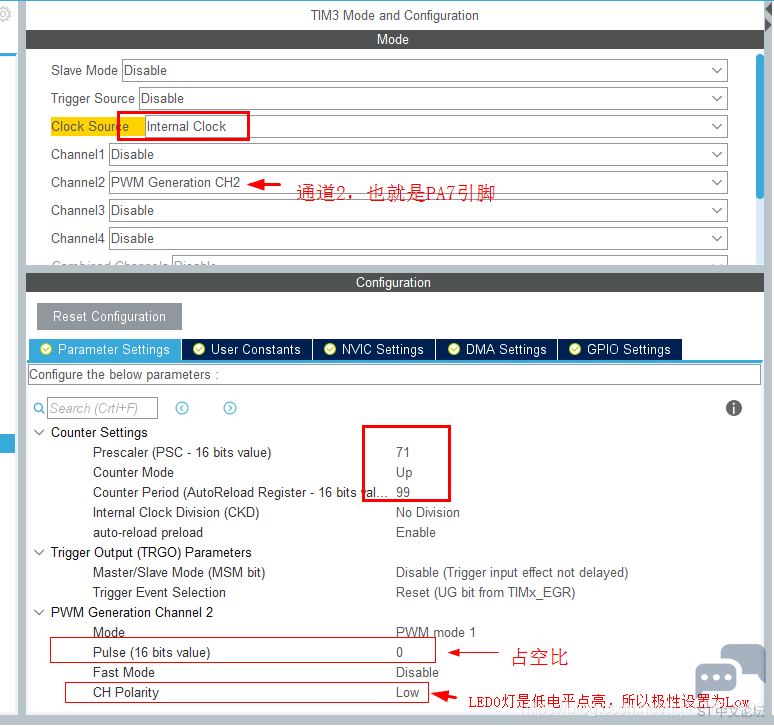Open the Channel4 dropdown
Image resolution: width=774 pixels, height=727 pixels.
tap(418, 238)
